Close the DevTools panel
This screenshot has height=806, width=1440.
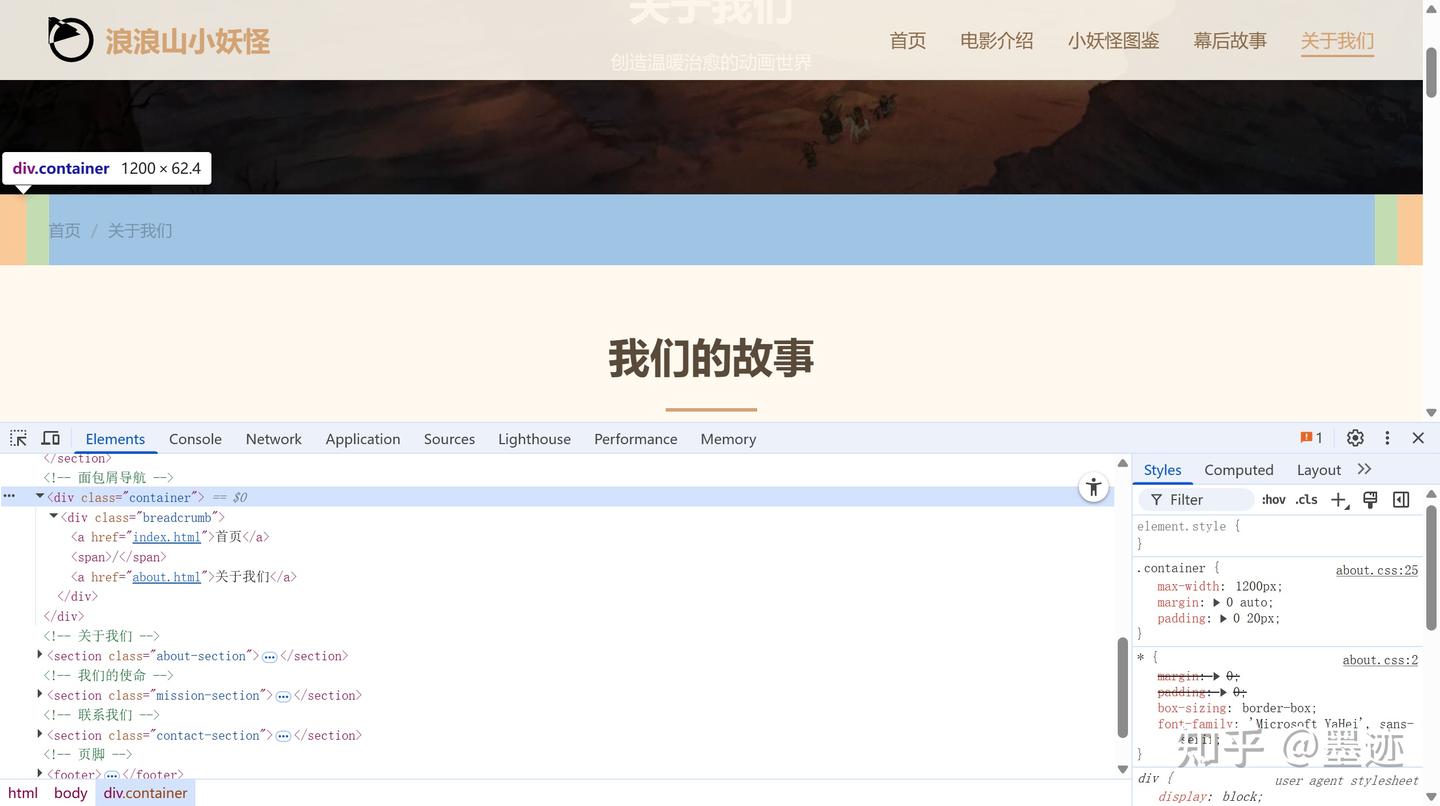pos(1418,438)
